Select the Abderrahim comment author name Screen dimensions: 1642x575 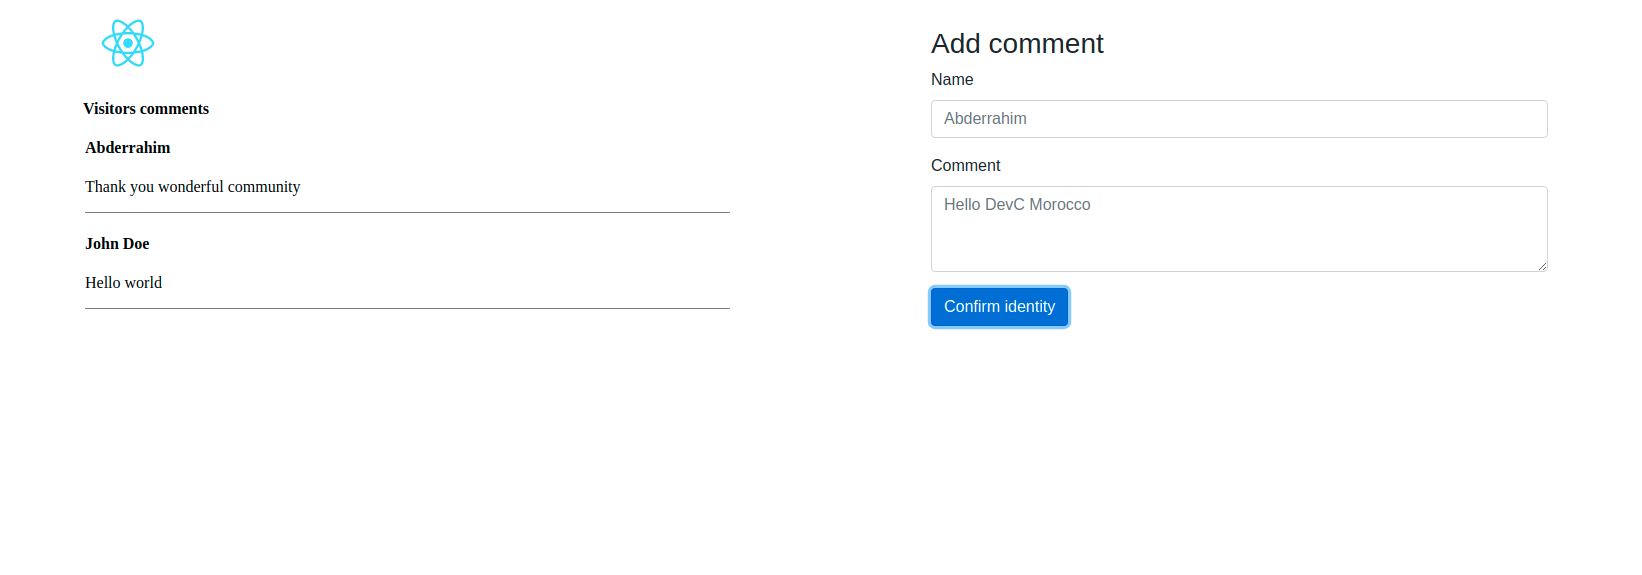128,148
